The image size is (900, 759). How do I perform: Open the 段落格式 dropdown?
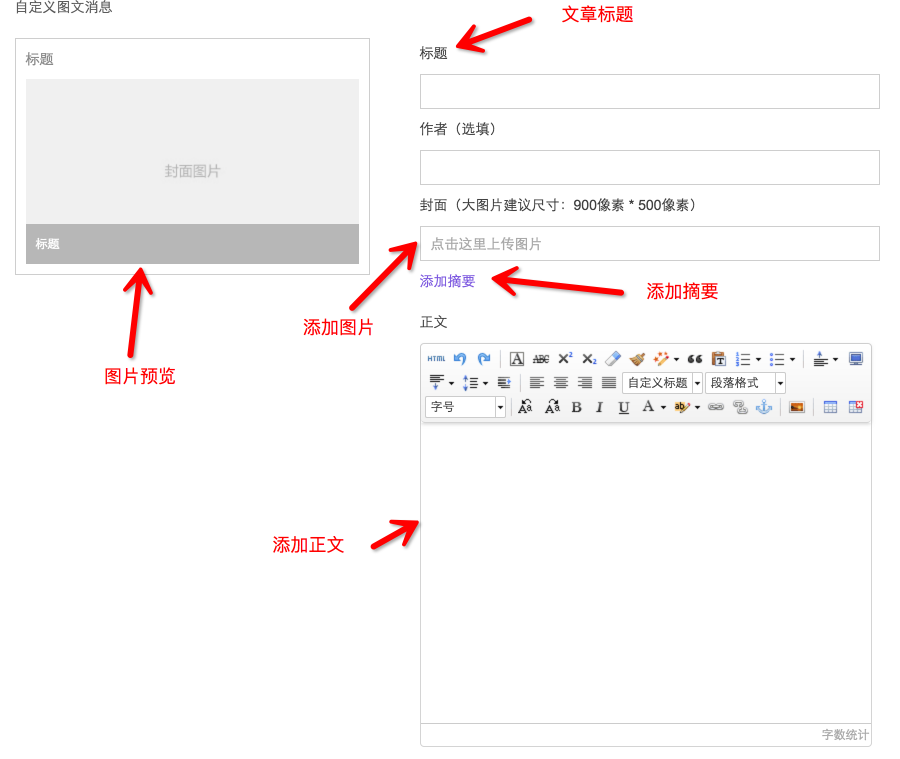[780, 383]
